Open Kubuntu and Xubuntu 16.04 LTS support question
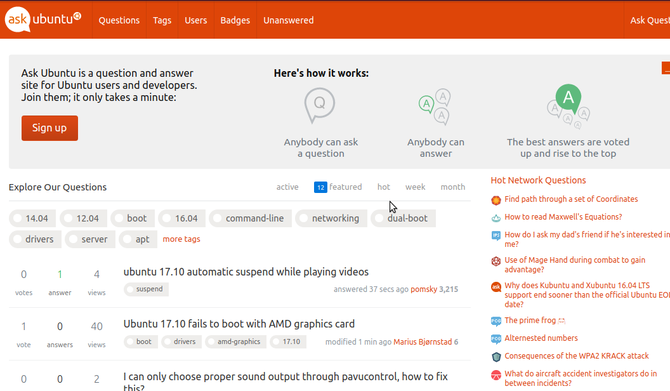The height and width of the screenshot is (391, 670). 587,294
